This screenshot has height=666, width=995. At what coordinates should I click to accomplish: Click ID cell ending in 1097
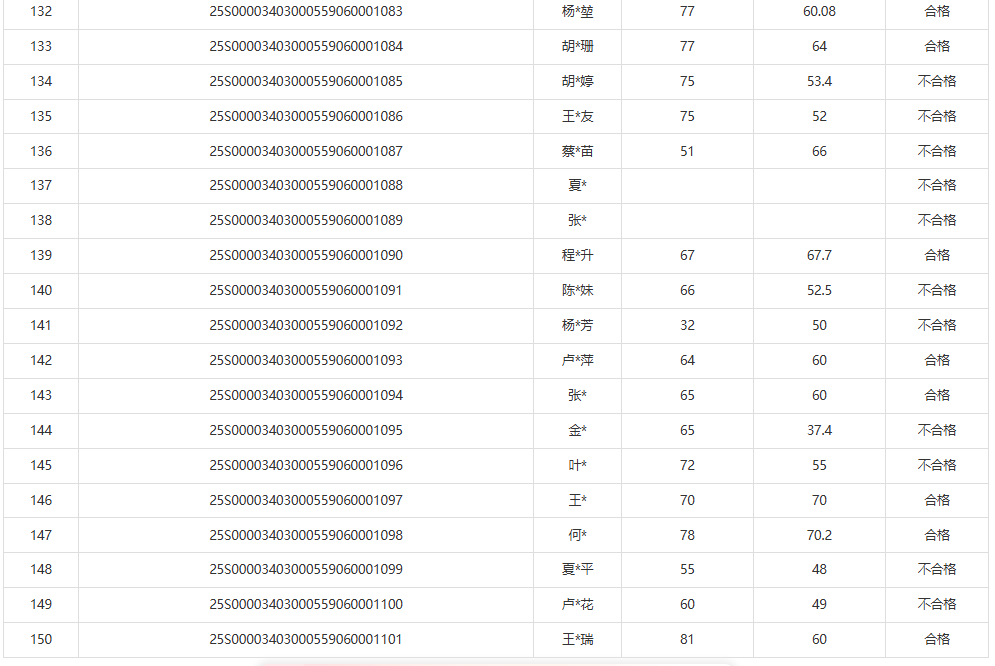click(x=306, y=500)
